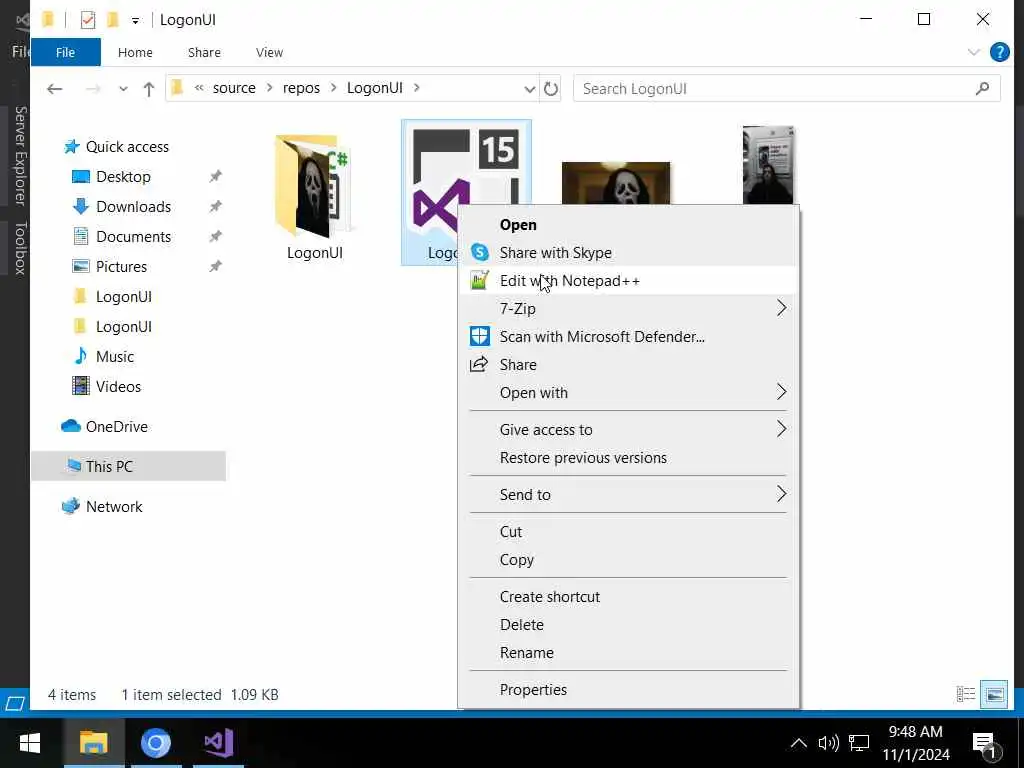Image resolution: width=1024 pixels, height=768 pixels.
Task: Choose Create shortcut
Action: point(628,597)
